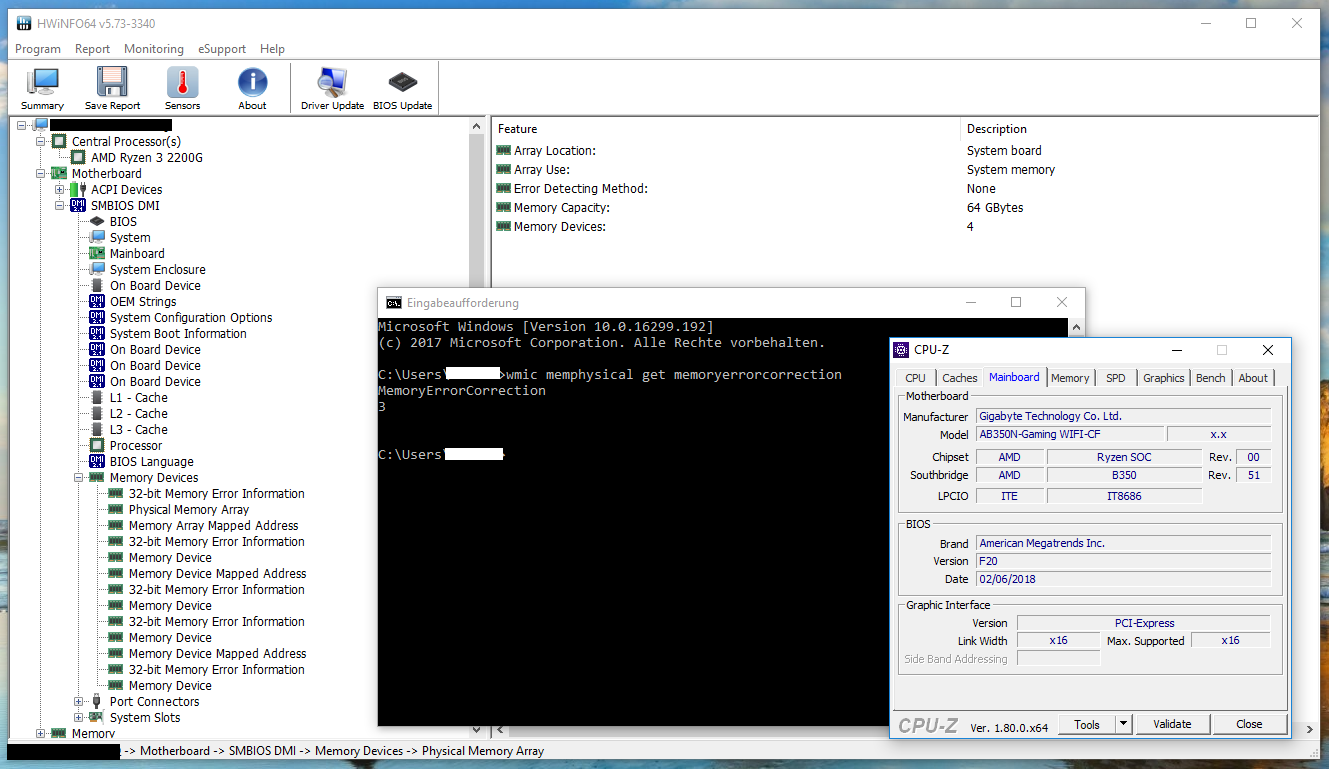Switch to the Caches tab in CPU-Z
The image size is (1329, 769).
coord(960,378)
